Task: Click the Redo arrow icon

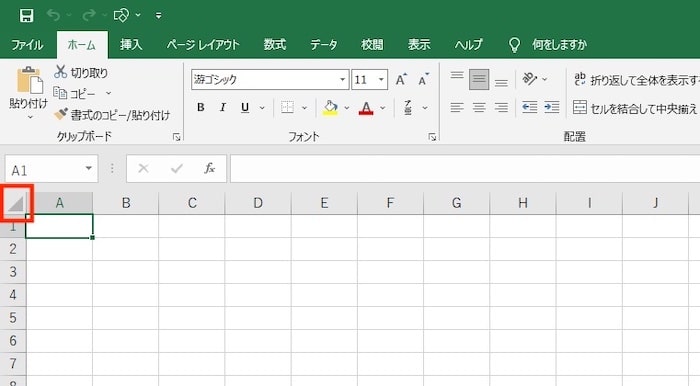Action: (x=89, y=16)
